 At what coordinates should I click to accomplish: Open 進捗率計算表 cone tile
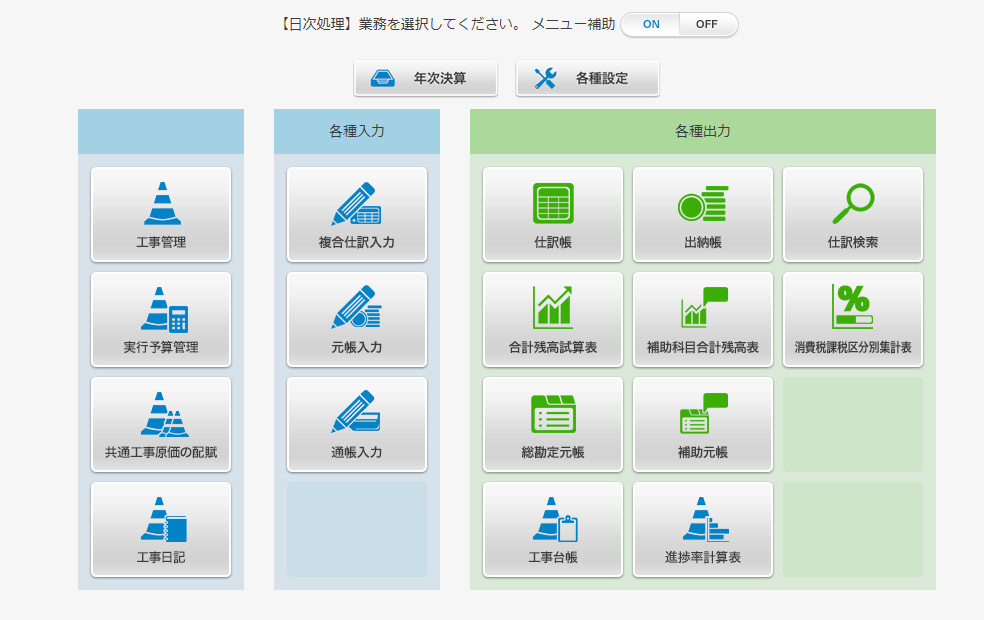[x=702, y=529]
